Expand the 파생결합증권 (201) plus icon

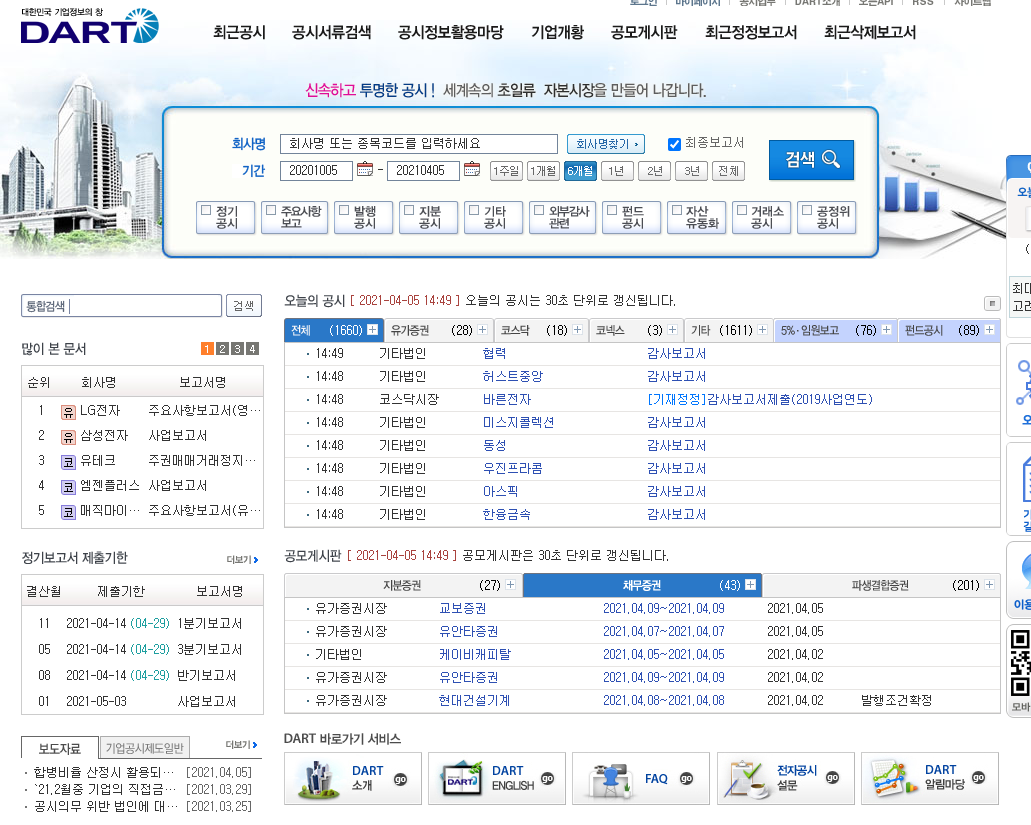coord(989,584)
